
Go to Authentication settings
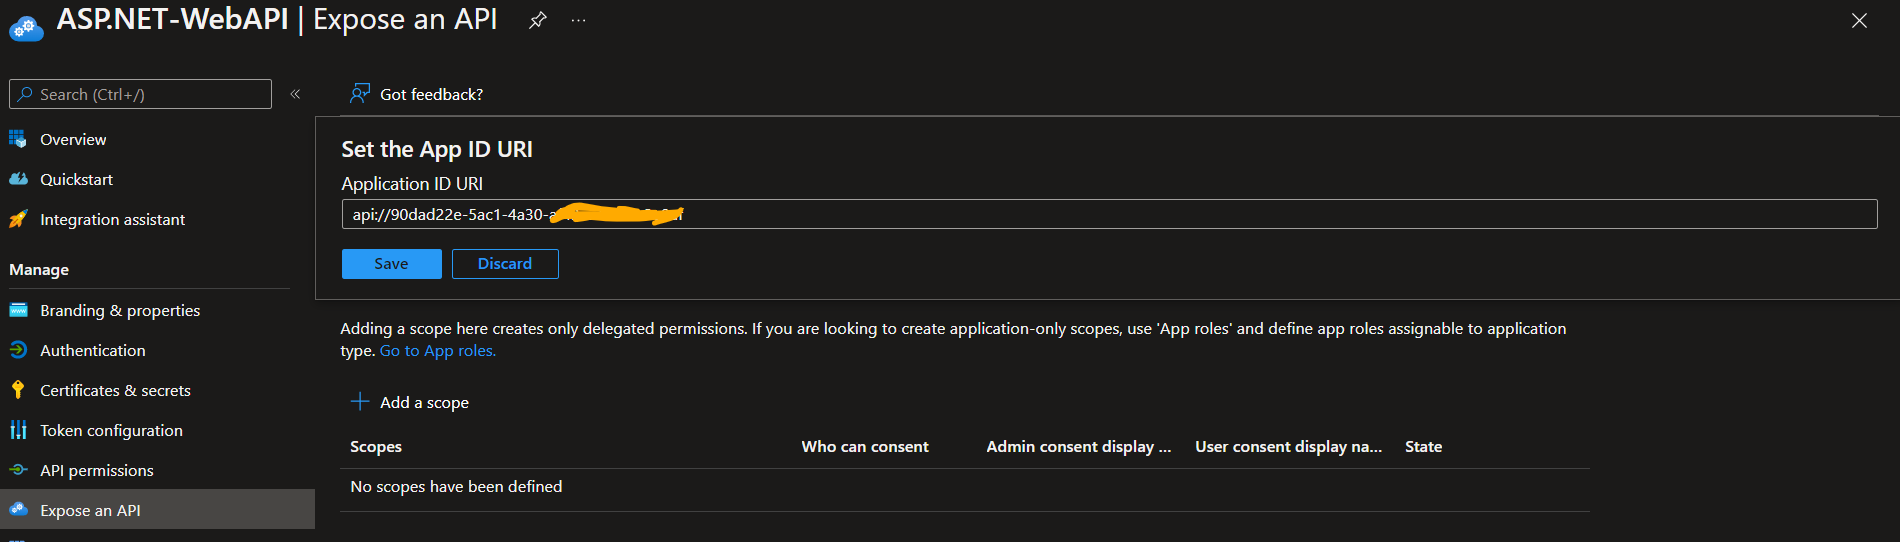tap(93, 350)
